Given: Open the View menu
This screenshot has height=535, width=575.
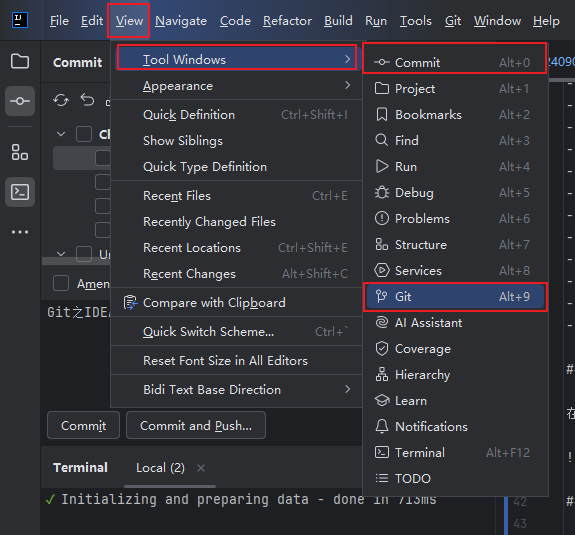Looking at the screenshot, I should coord(129,21).
